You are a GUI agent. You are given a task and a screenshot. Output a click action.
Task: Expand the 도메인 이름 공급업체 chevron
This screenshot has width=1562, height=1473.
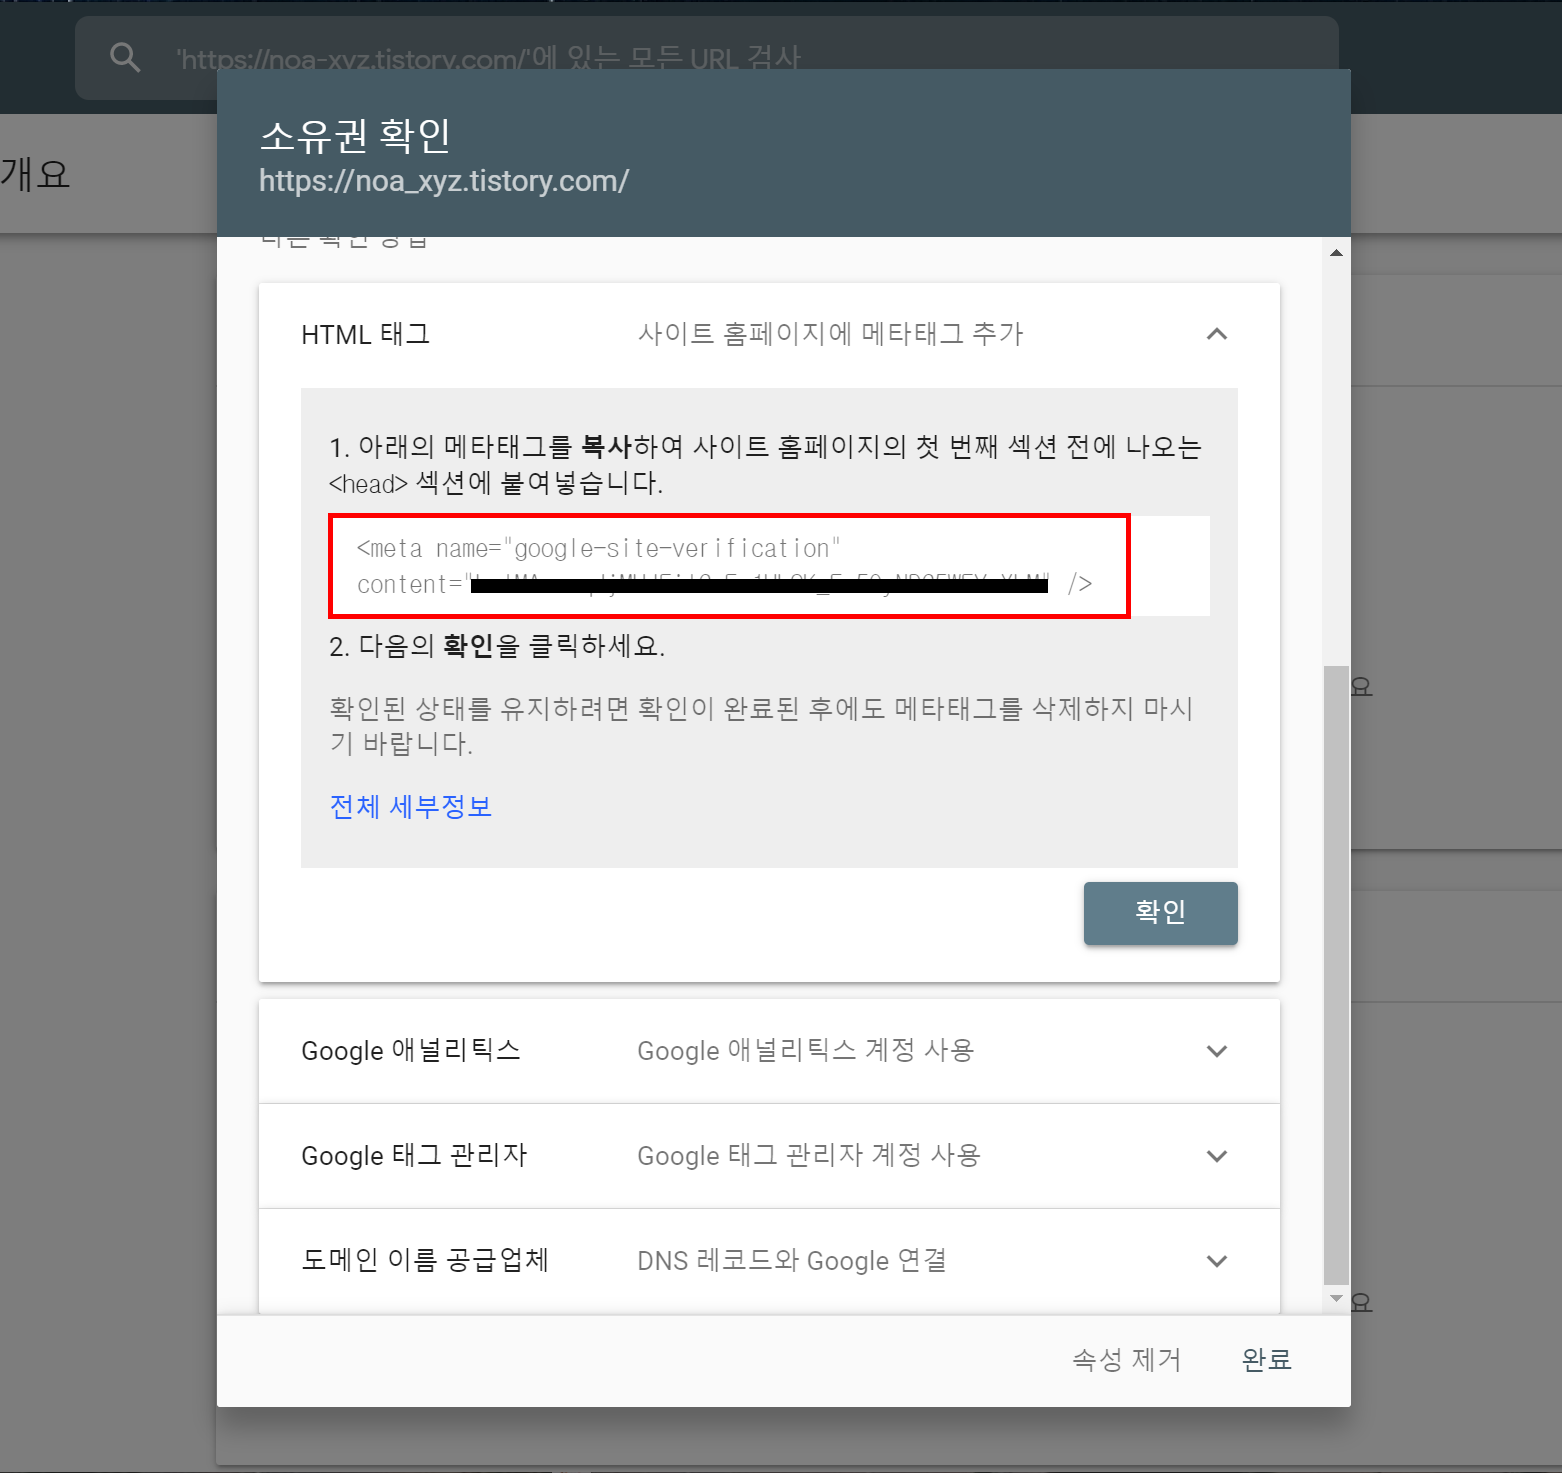(x=1217, y=1261)
